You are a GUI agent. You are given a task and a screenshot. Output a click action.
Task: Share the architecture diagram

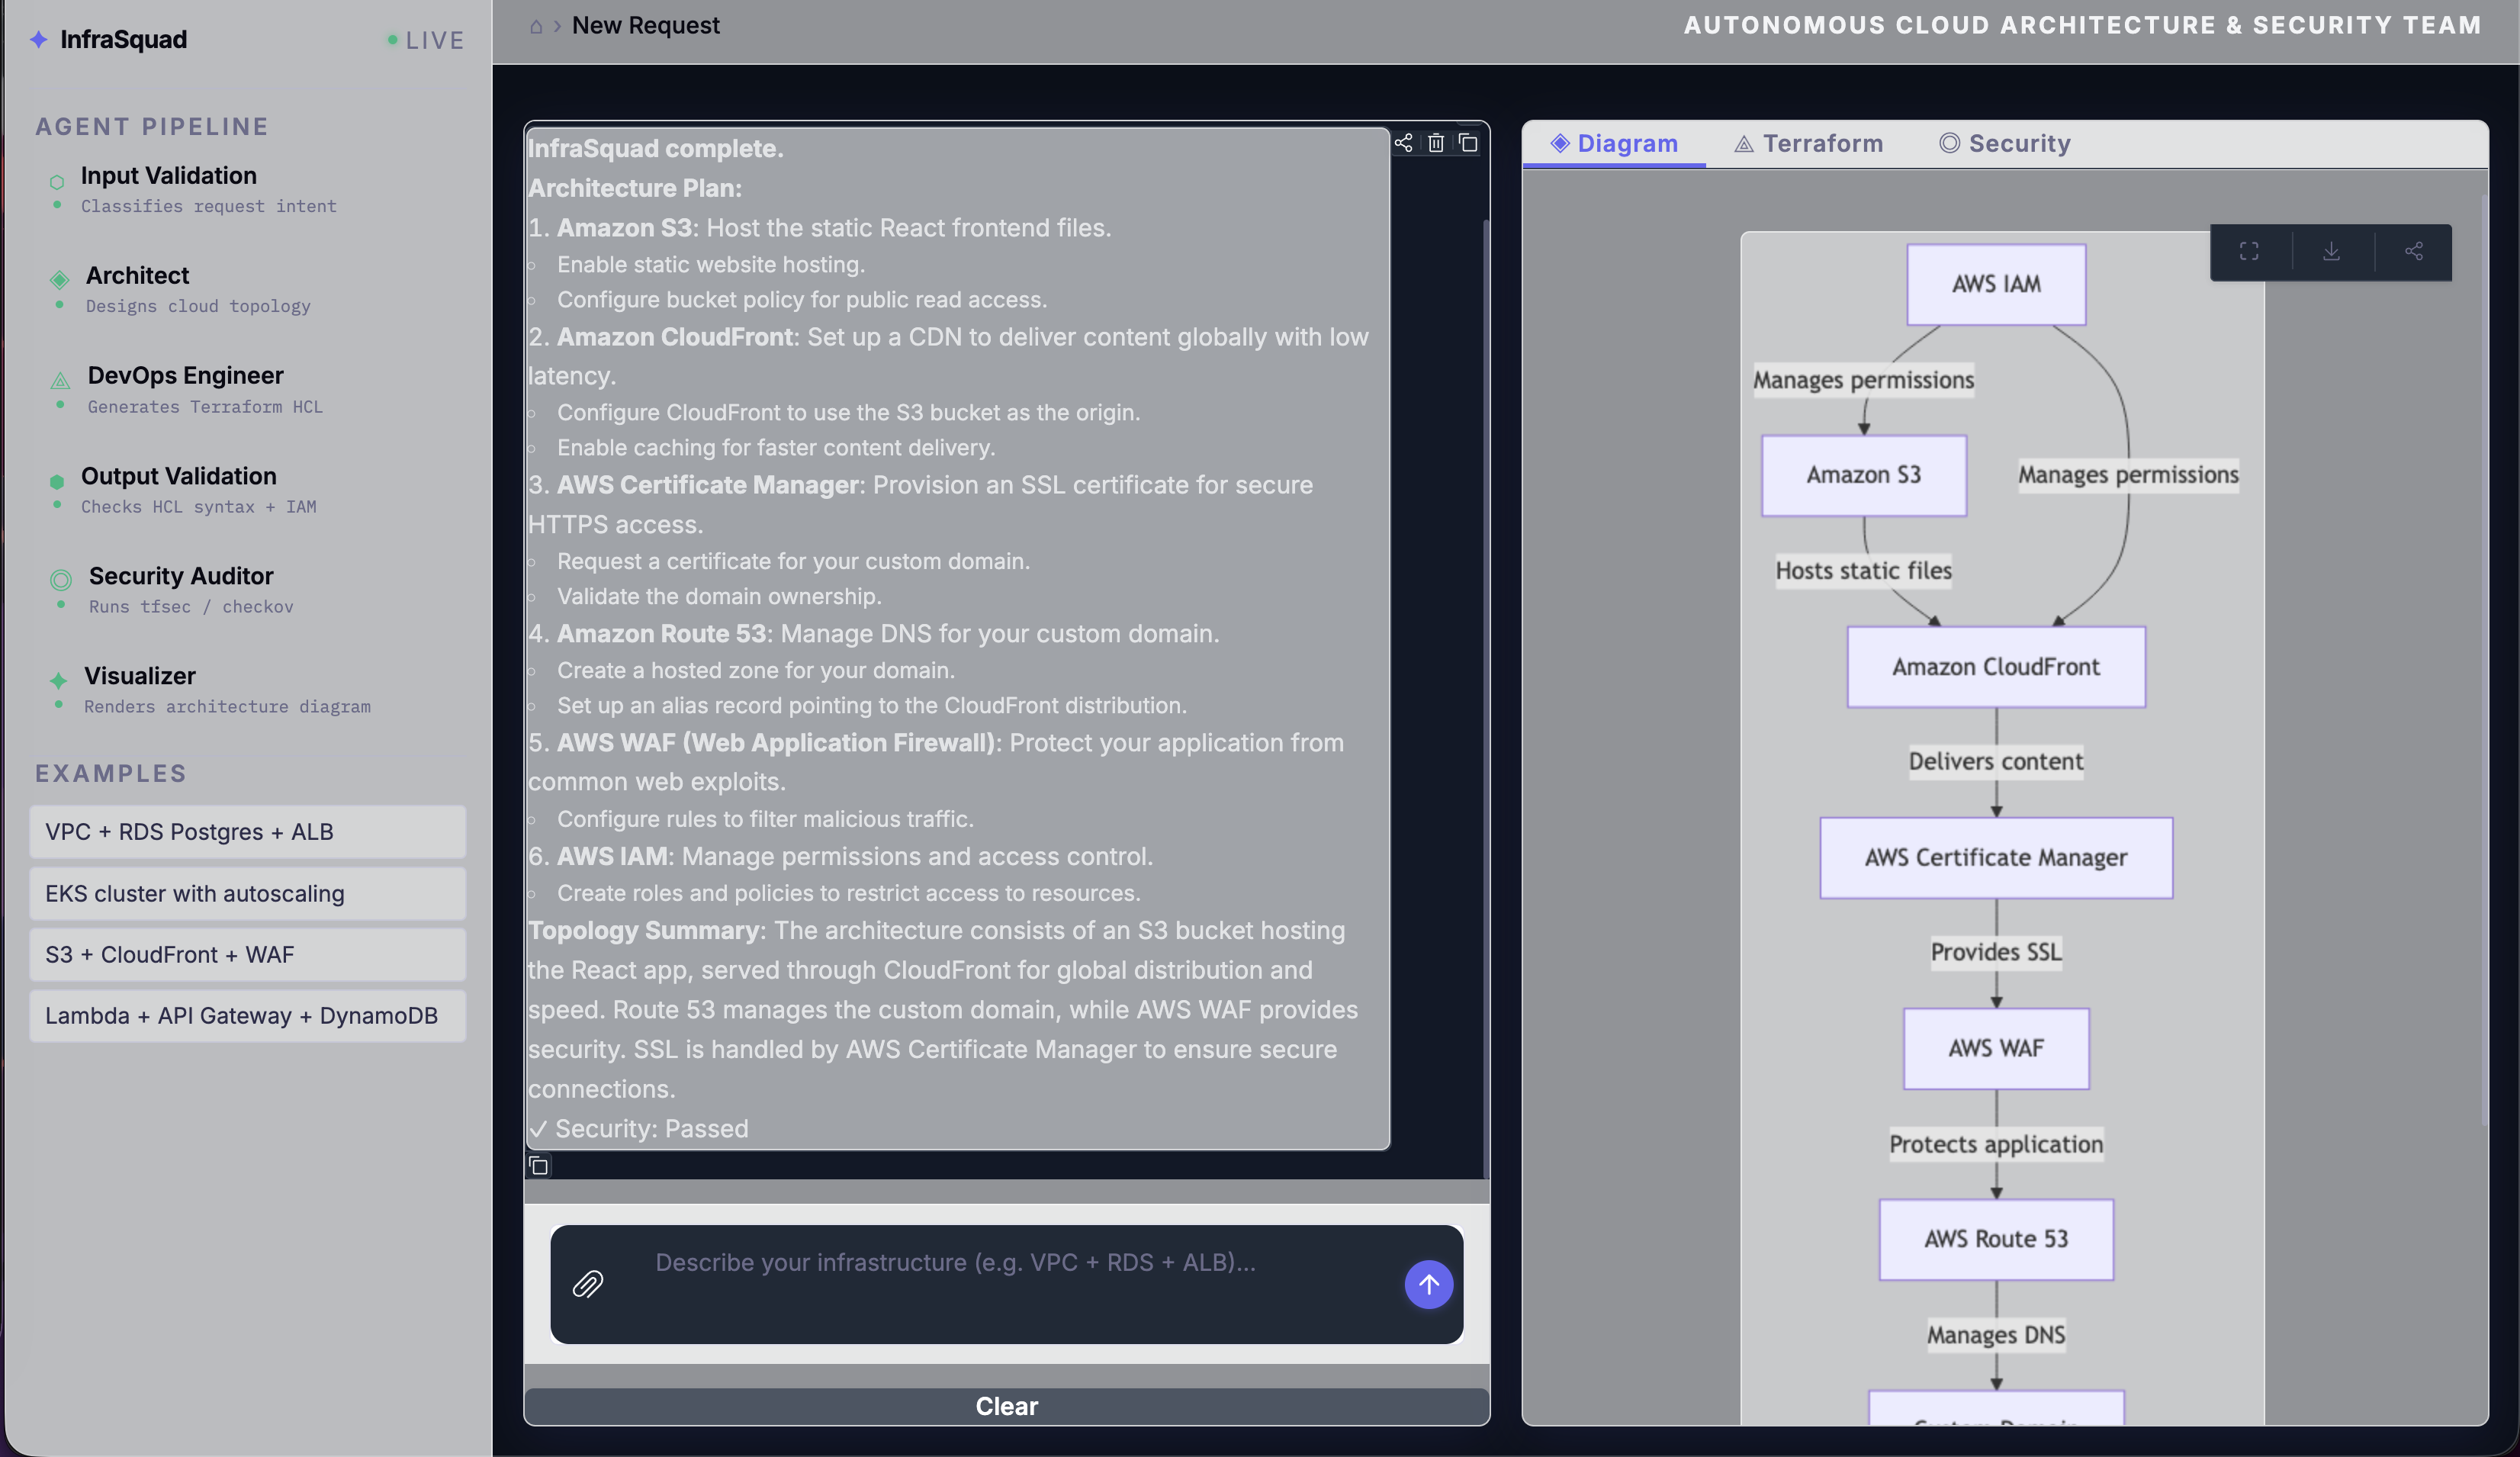[2414, 251]
